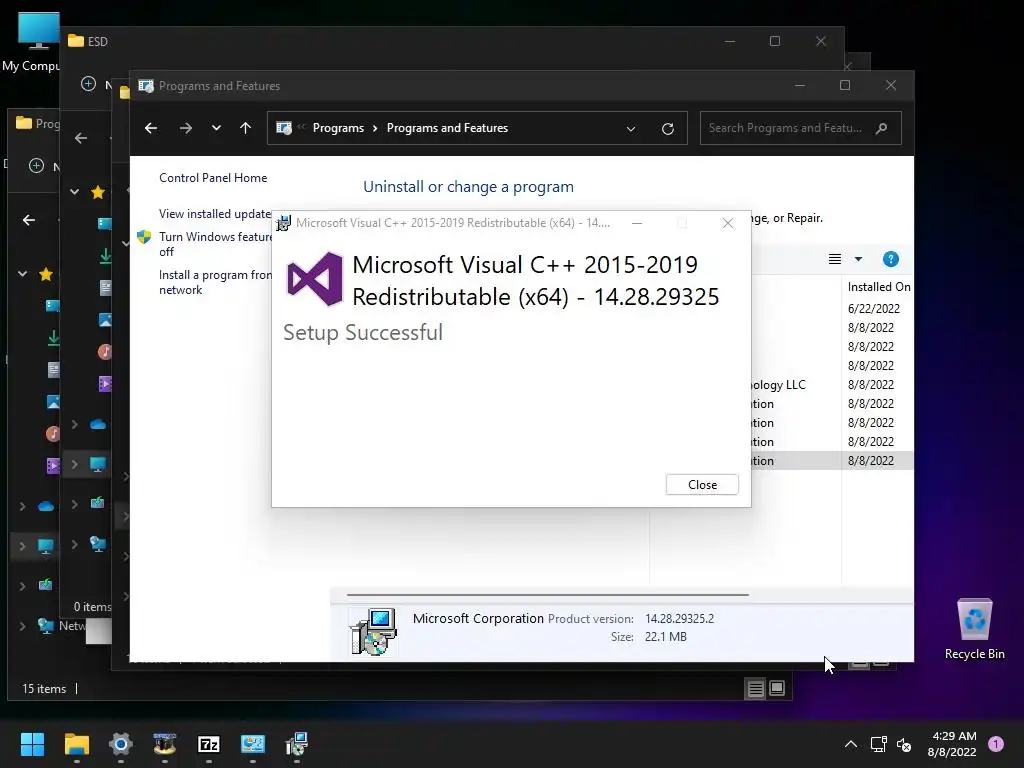Click Control Panel icon in the address bar
This screenshot has width=1024, height=768.
[284, 128]
